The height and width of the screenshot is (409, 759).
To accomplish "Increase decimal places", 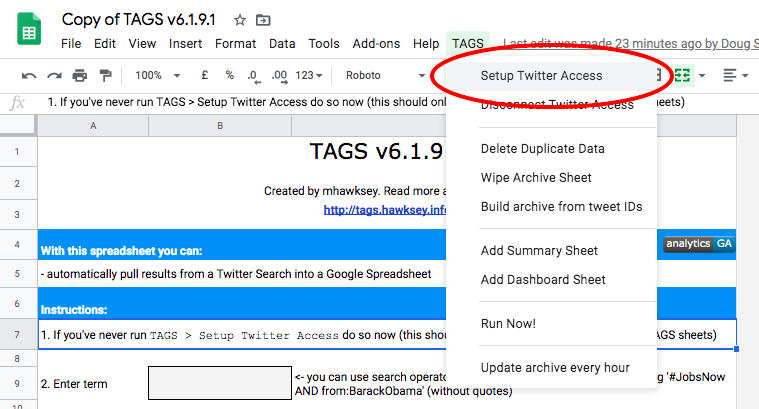I will [279, 76].
